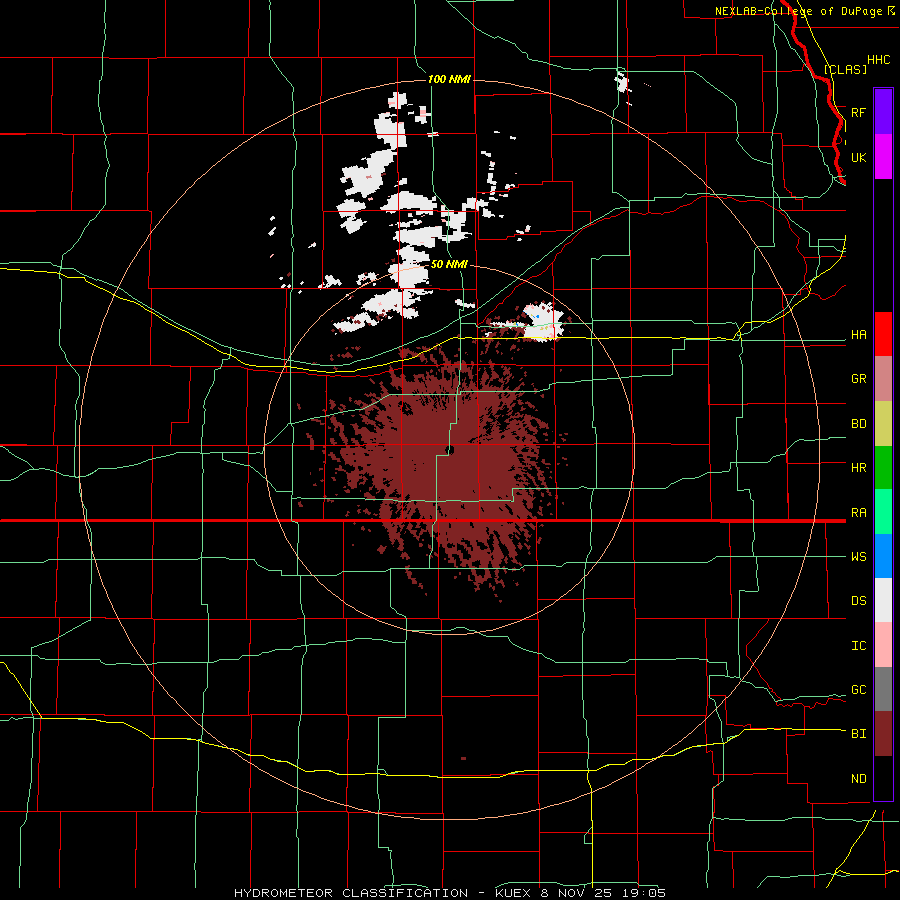Click the GC legend label

coord(858,690)
